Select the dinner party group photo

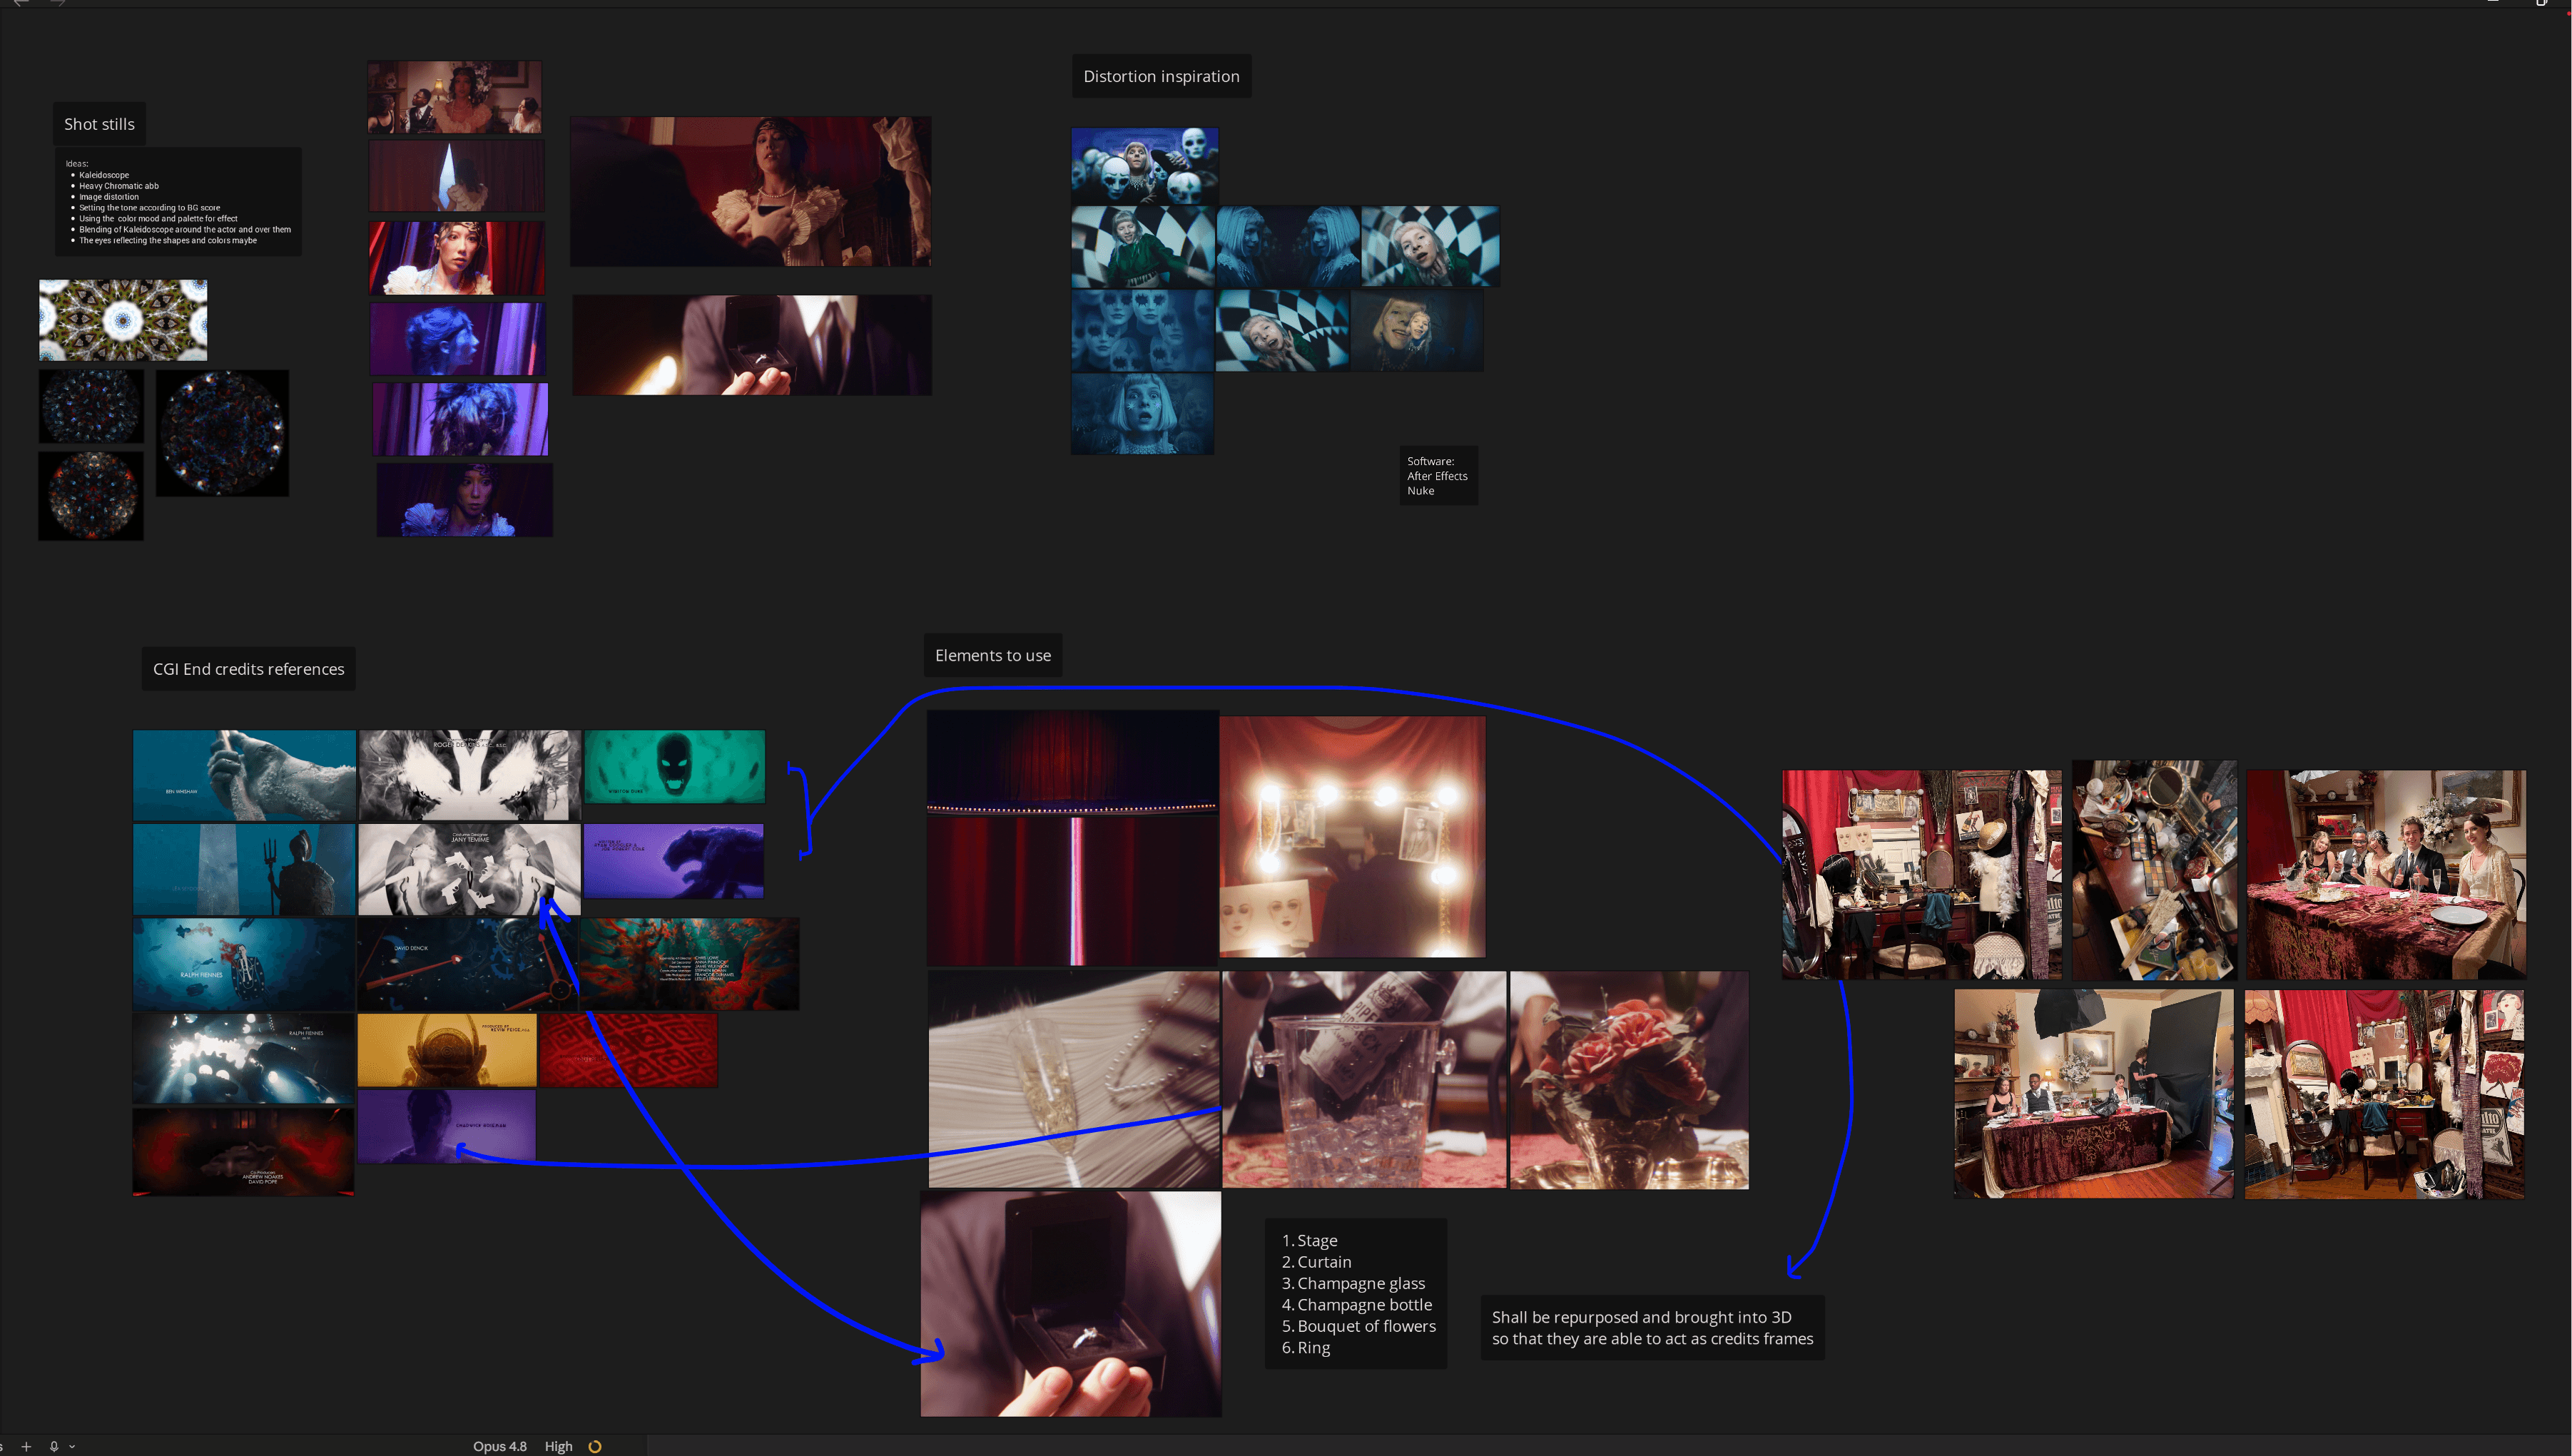click(x=2386, y=875)
